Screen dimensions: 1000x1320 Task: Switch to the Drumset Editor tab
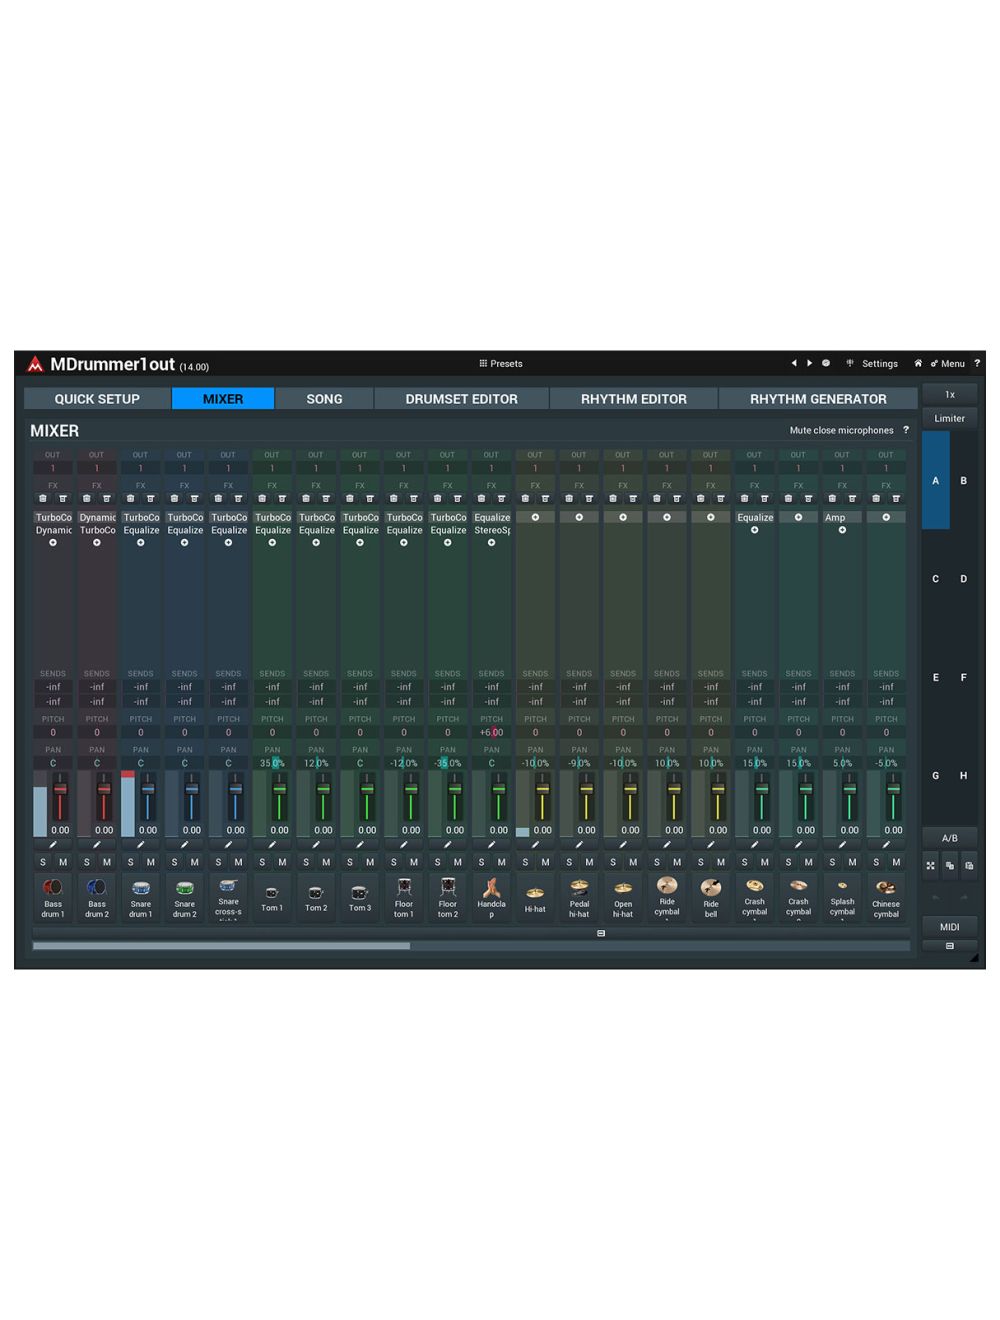(461, 399)
